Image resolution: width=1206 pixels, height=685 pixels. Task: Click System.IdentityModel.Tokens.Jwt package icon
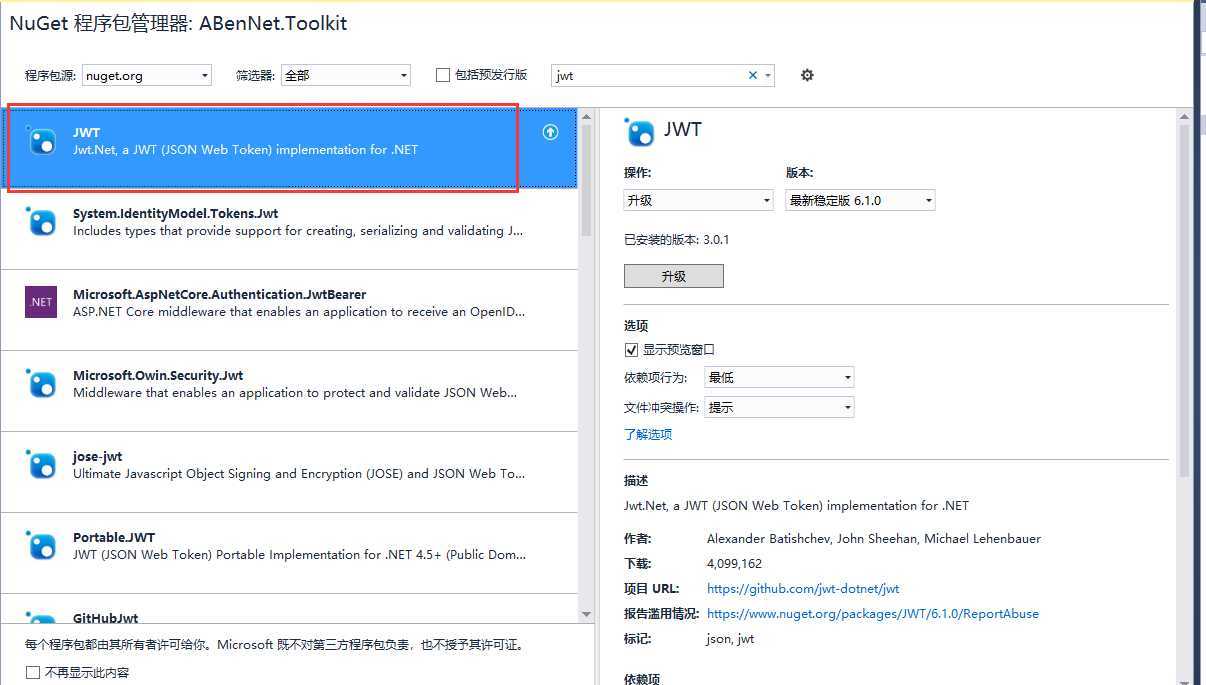pos(41,221)
